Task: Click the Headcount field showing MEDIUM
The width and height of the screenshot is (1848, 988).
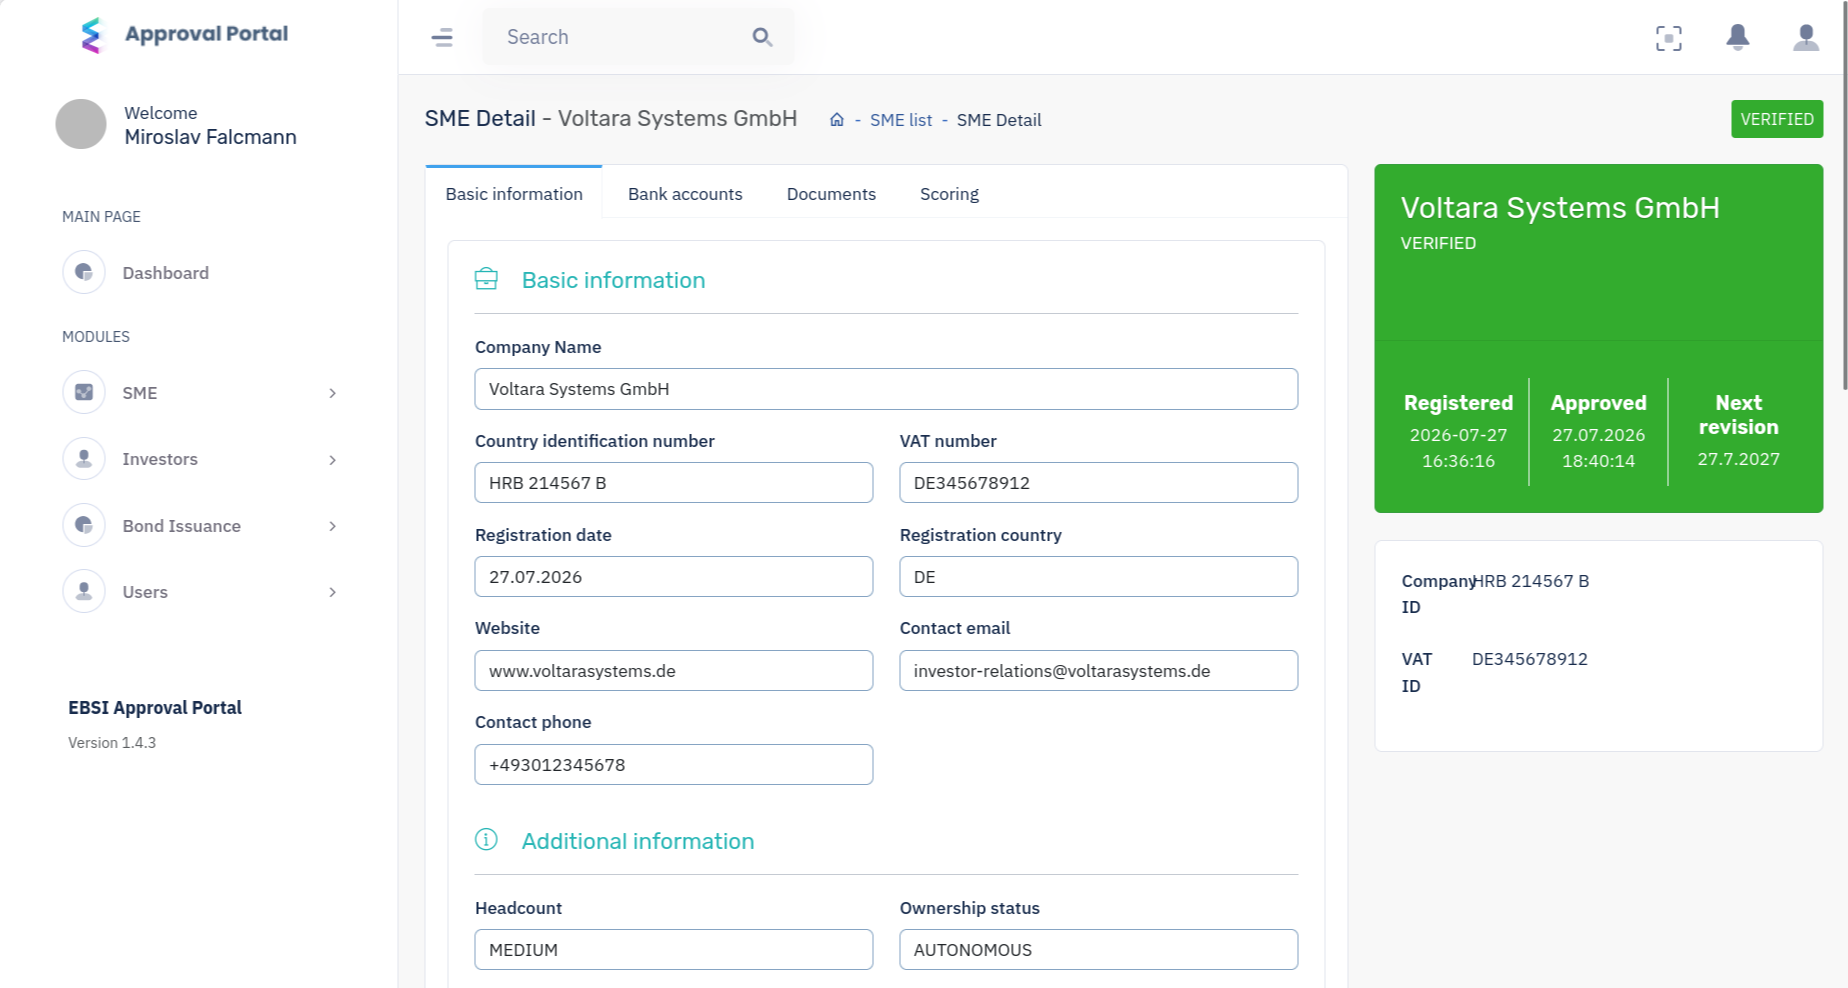Action: coord(674,949)
